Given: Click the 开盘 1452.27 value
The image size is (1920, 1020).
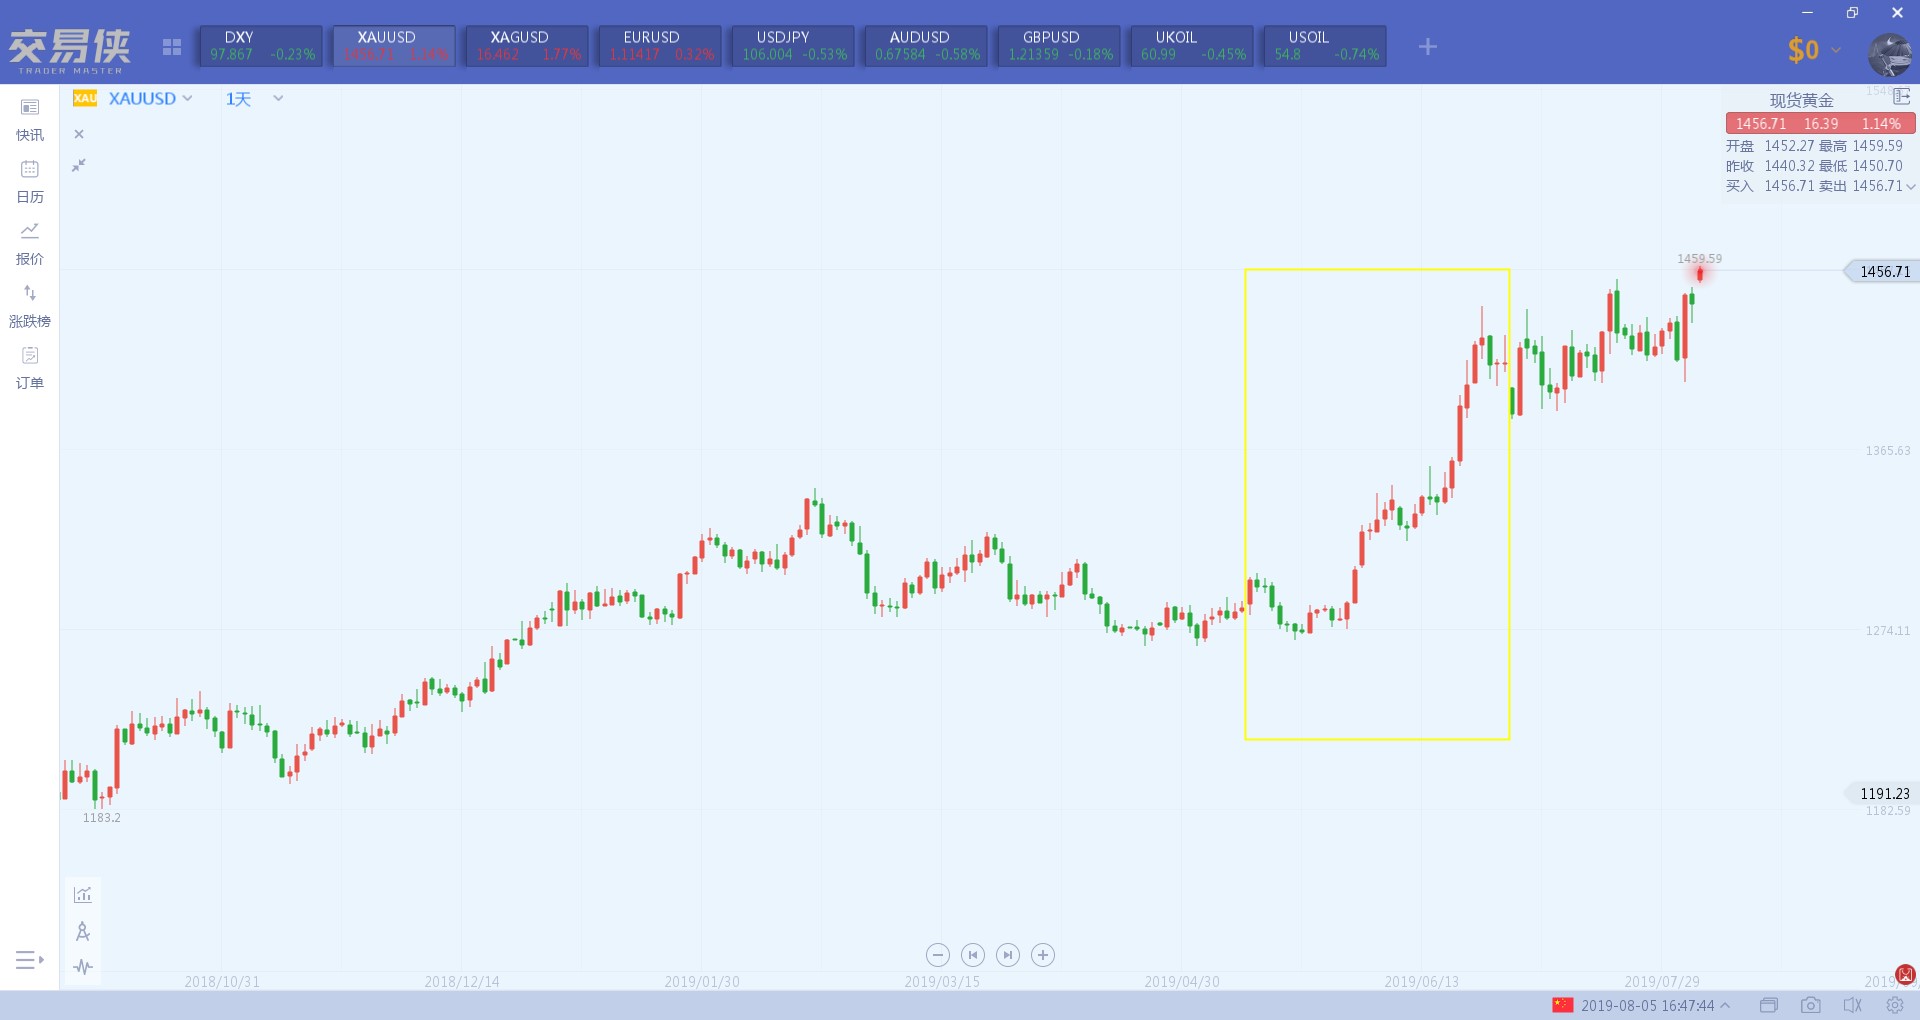Looking at the screenshot, I should click(1788, 146).
